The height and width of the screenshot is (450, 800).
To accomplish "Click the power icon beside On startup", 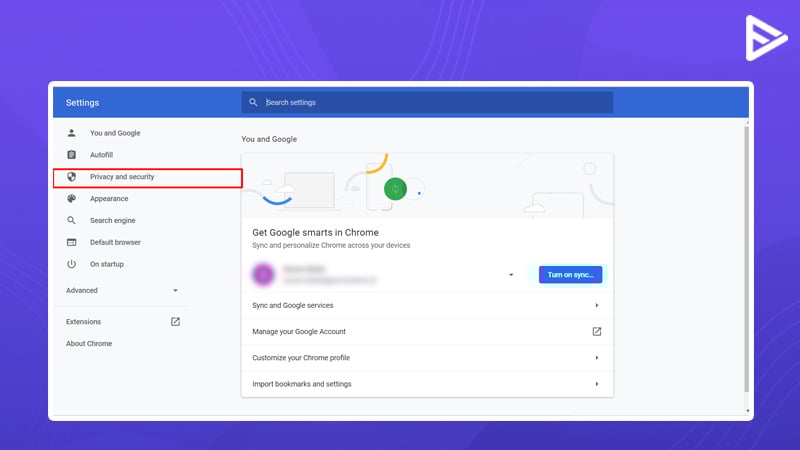I will (x=71, y=264).
